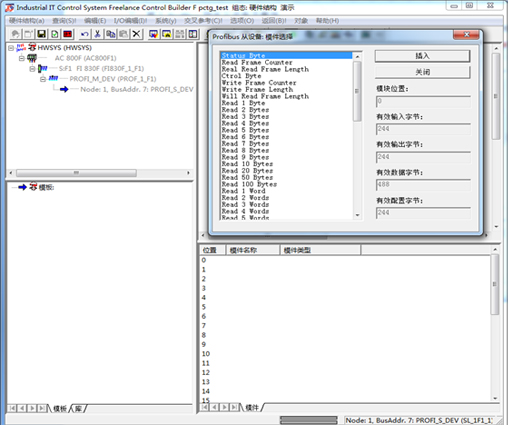Viewport: 508px width, 425px height.
Task: Click the save (floppy disk) toolbar icon
Action: (42, 34)
